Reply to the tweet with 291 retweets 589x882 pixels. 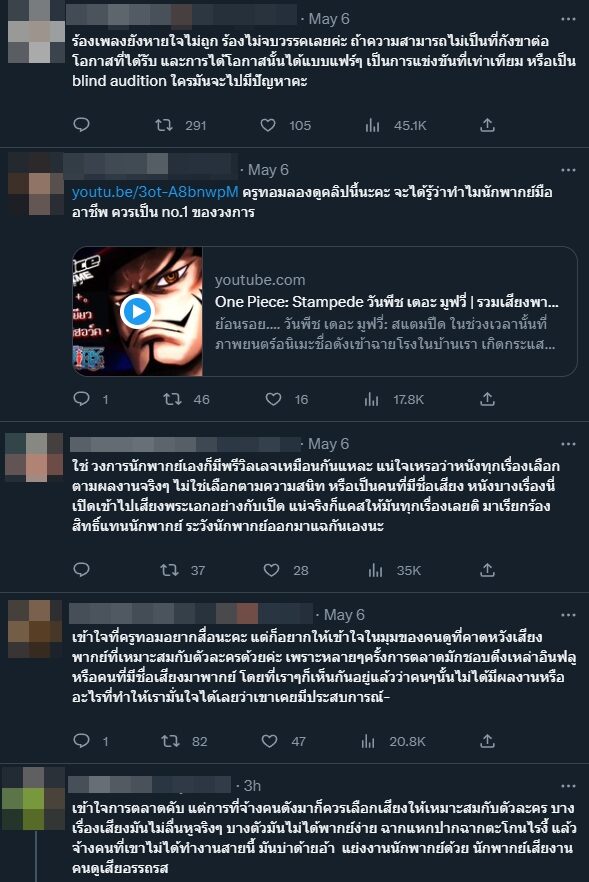pyautogui.click(x=82, y=124)
